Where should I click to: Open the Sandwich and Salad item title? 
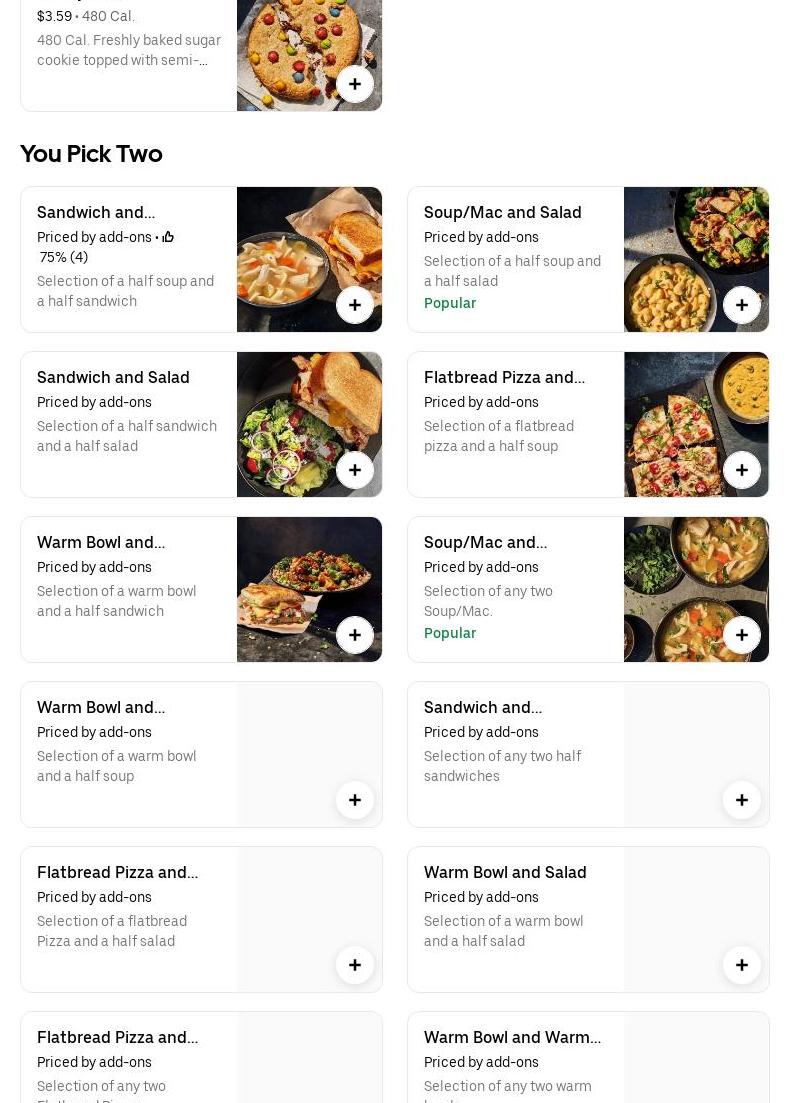pyautogui.click(x=113, y=377)
